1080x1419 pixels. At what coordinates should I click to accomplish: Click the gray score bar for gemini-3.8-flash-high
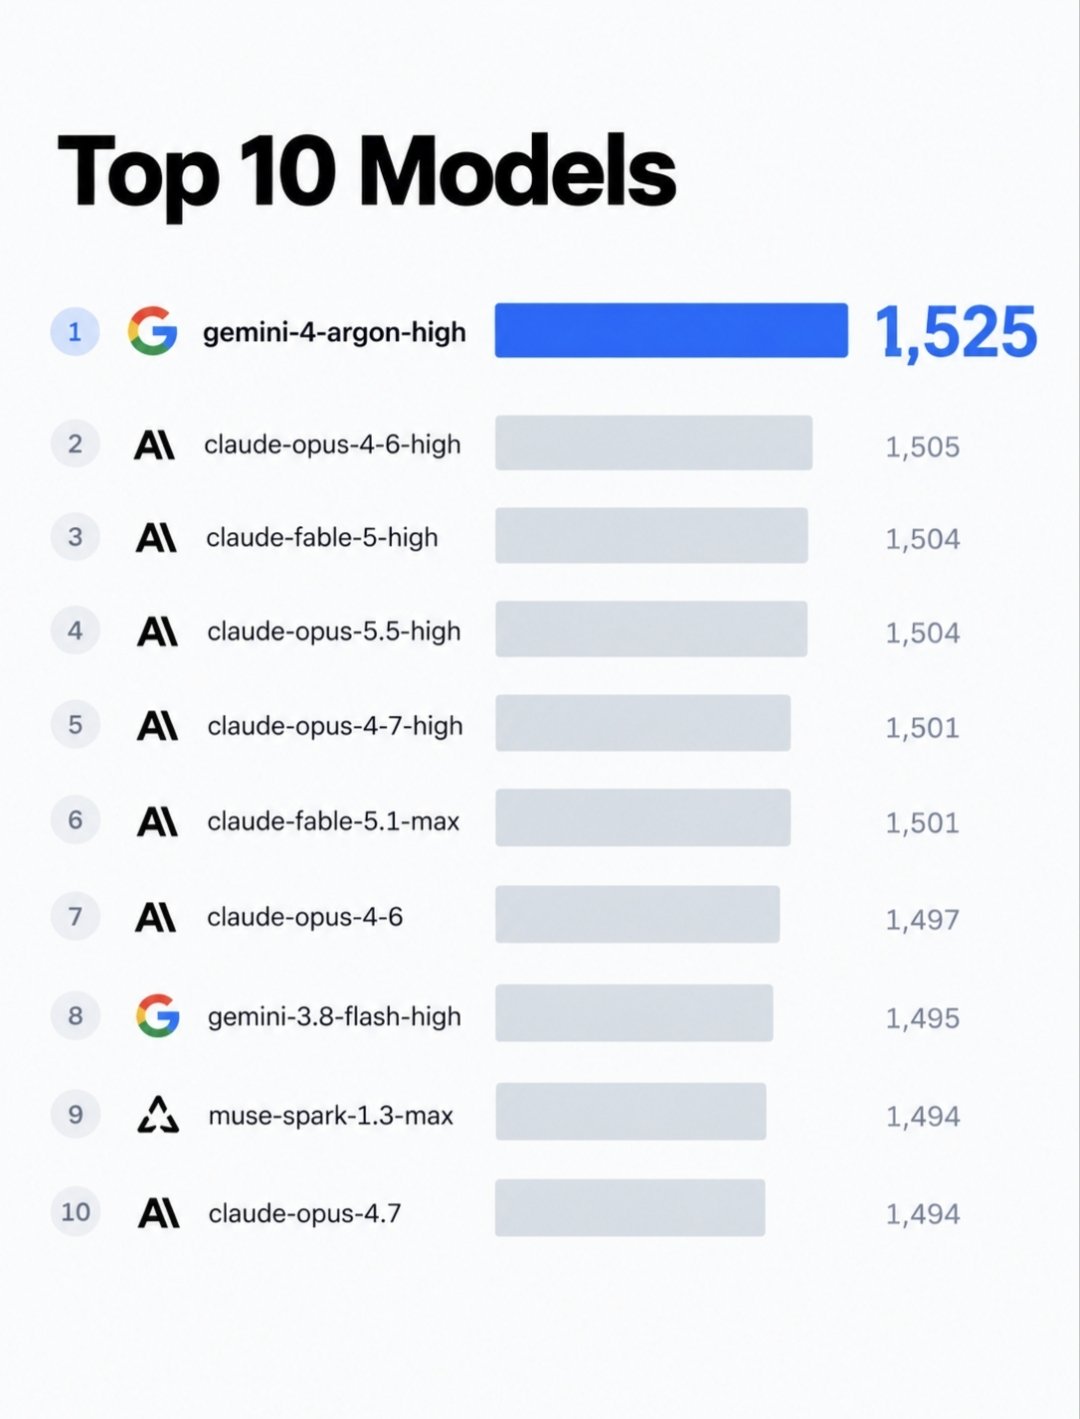click(x=634, y=1013)
